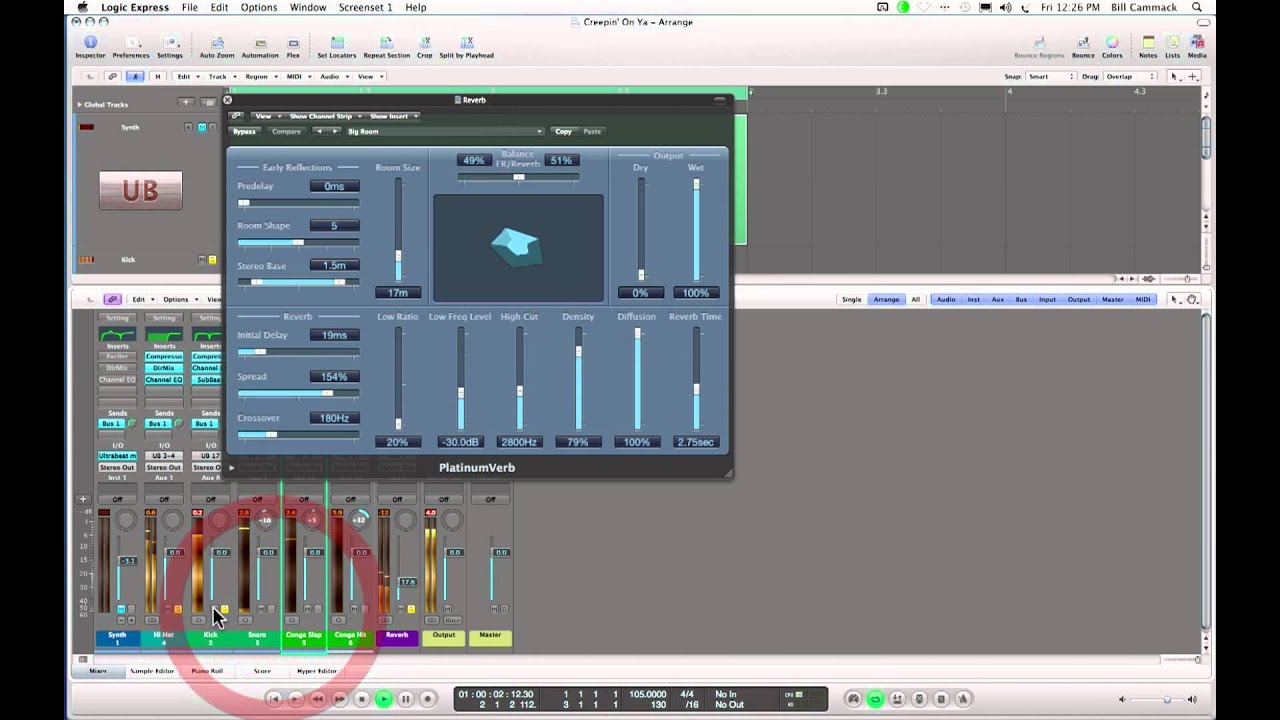The width and height of the screenshot is (1280, 720).
Task: Switch to the Piano Roll tab
Action: [207, 671]
